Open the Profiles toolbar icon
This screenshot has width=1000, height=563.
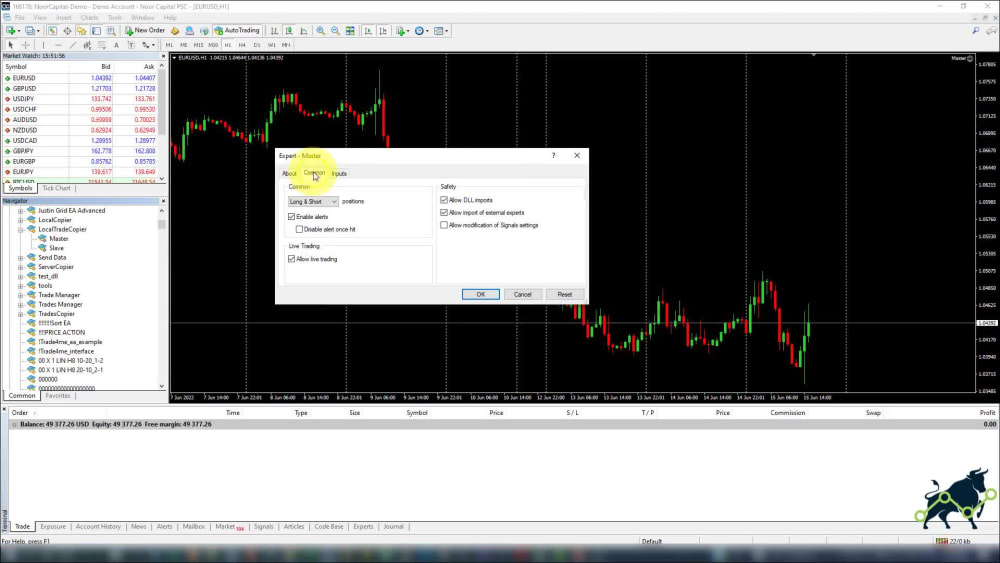(29, 31)
